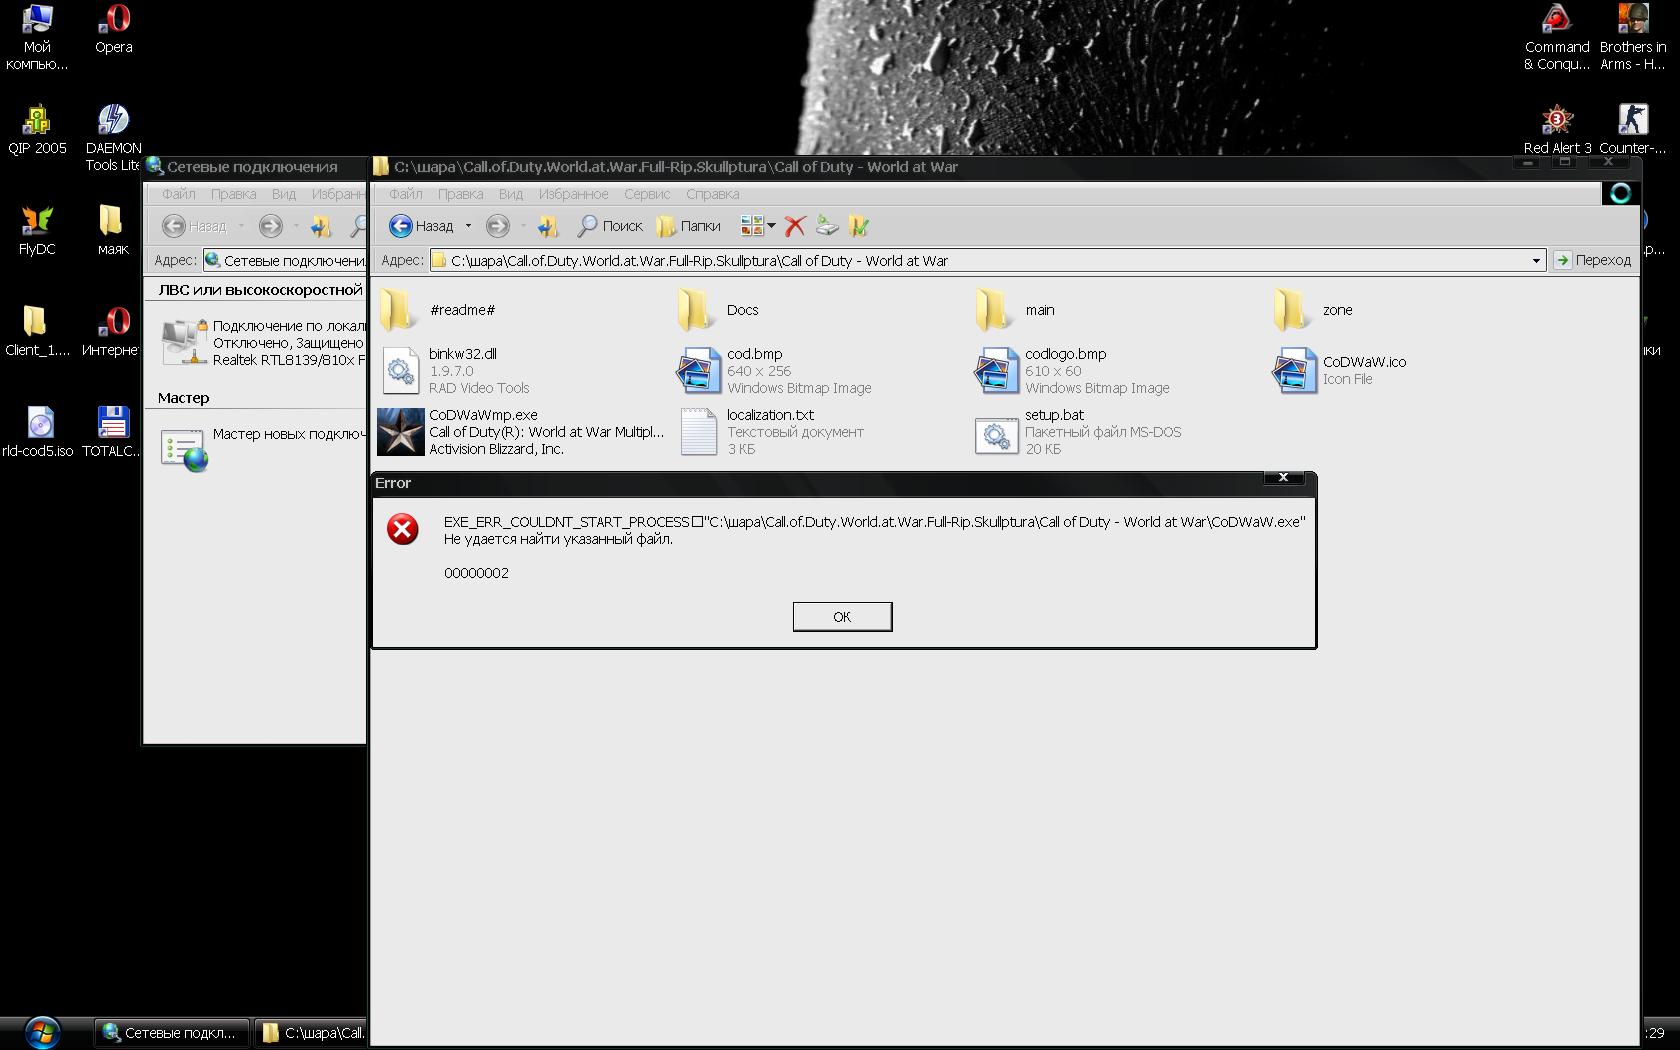
Task: Select the Интернет Opera desktop shortcut
Action: tap(110, 332)
